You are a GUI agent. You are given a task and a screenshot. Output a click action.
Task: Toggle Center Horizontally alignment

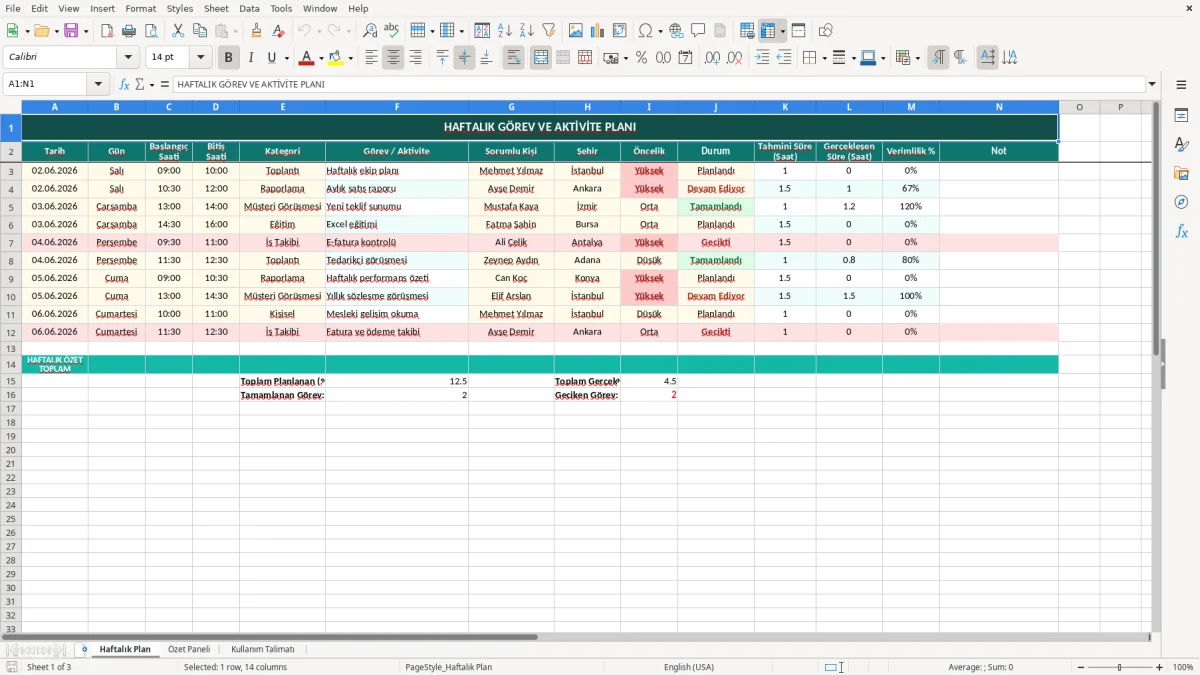393,58
